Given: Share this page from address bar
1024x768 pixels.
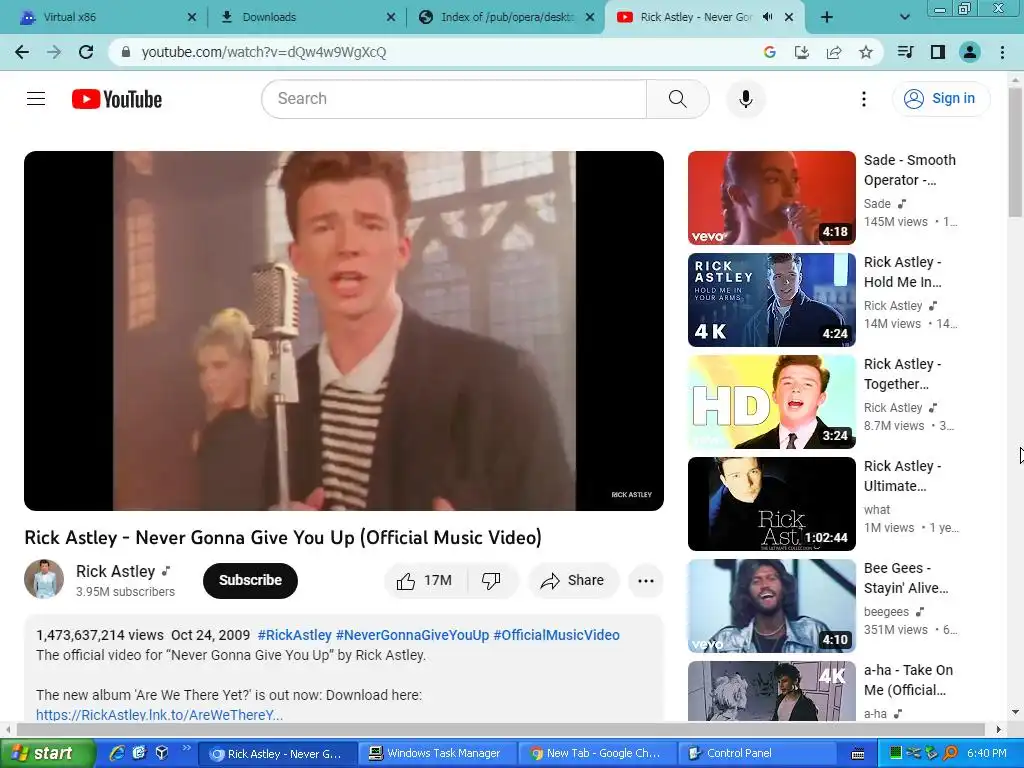Looking at the screenshot, I should (x=834, y=52).
